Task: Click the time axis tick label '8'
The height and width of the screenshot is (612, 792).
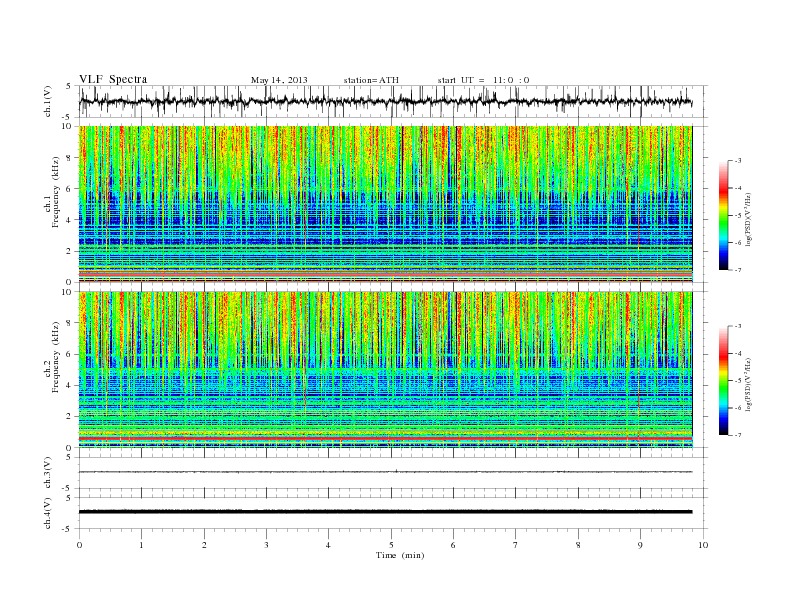Action: click(578, 545)
